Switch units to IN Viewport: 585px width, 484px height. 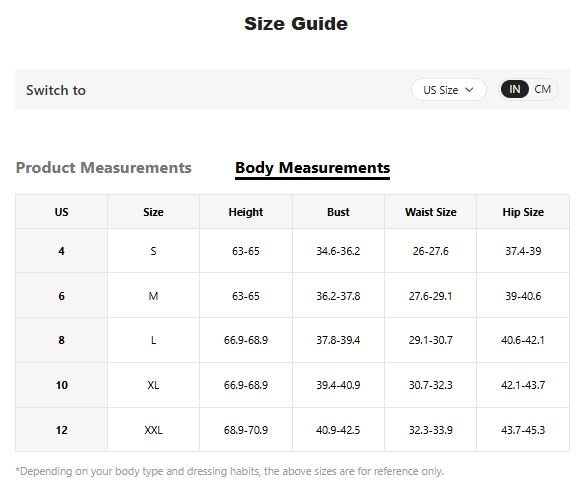tap(514, 90)
